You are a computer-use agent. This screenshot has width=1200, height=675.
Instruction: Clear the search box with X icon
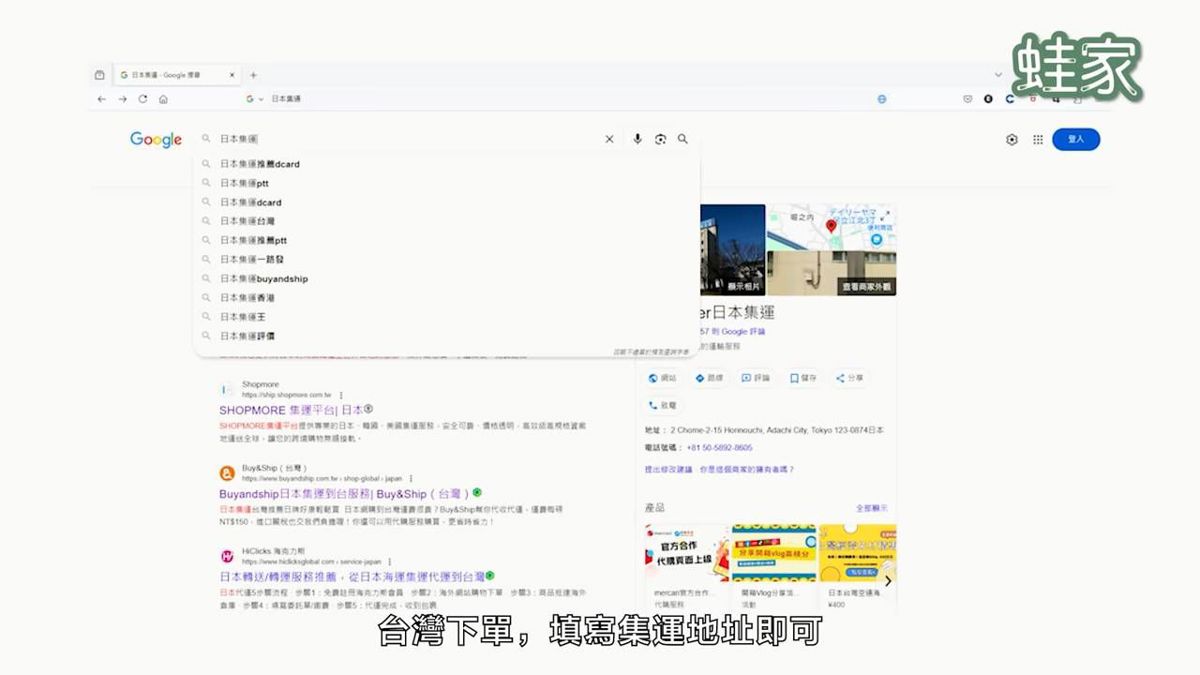point(609,139)
